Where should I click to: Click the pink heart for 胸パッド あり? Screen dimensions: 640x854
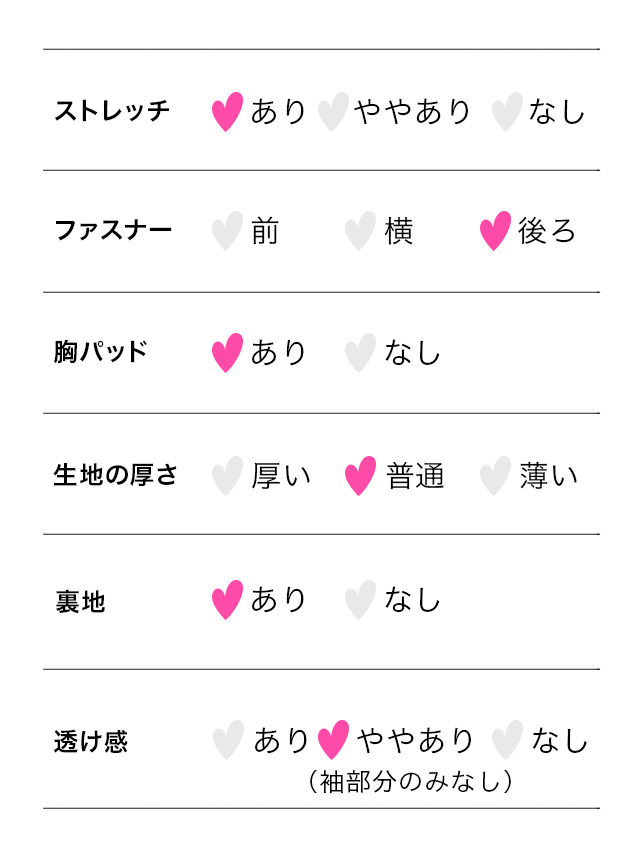[x=228, y=352]
